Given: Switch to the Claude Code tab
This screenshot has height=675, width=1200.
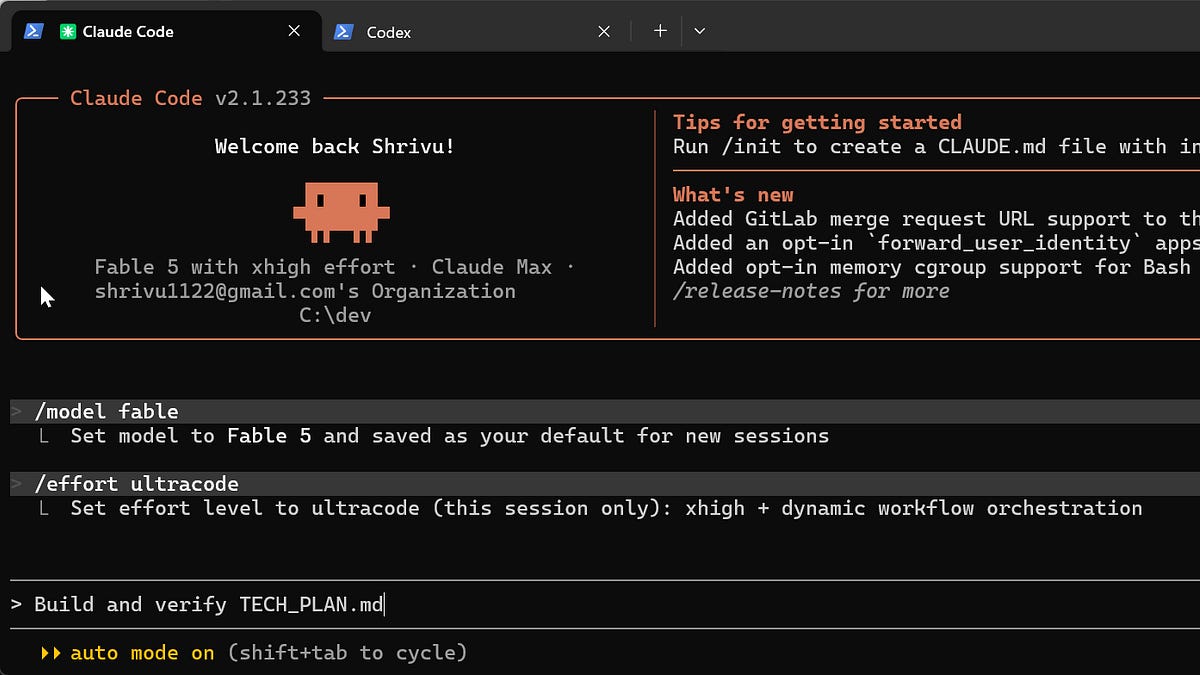Looking at the screenshot, I should [x=166, y=31].
